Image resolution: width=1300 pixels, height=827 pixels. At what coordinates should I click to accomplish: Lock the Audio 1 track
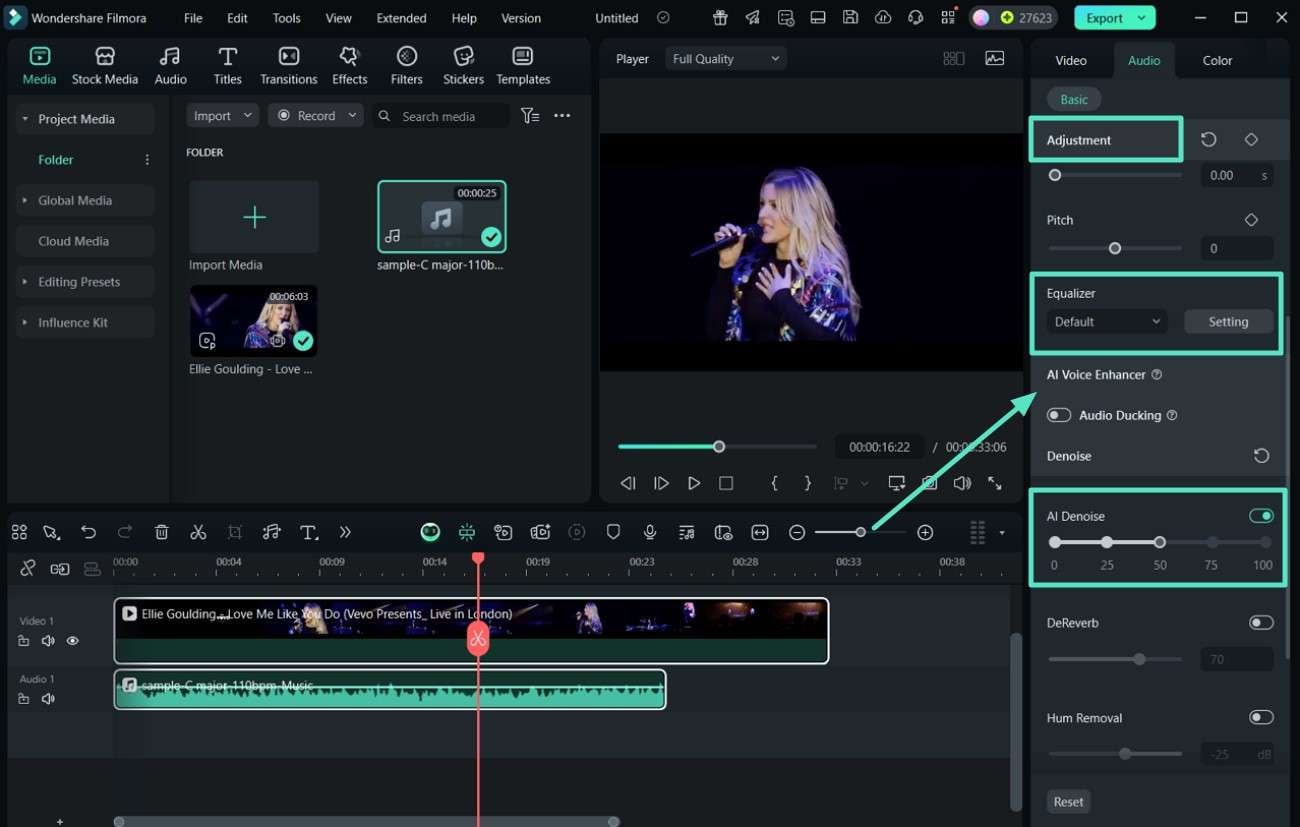[x=24, y=699]
